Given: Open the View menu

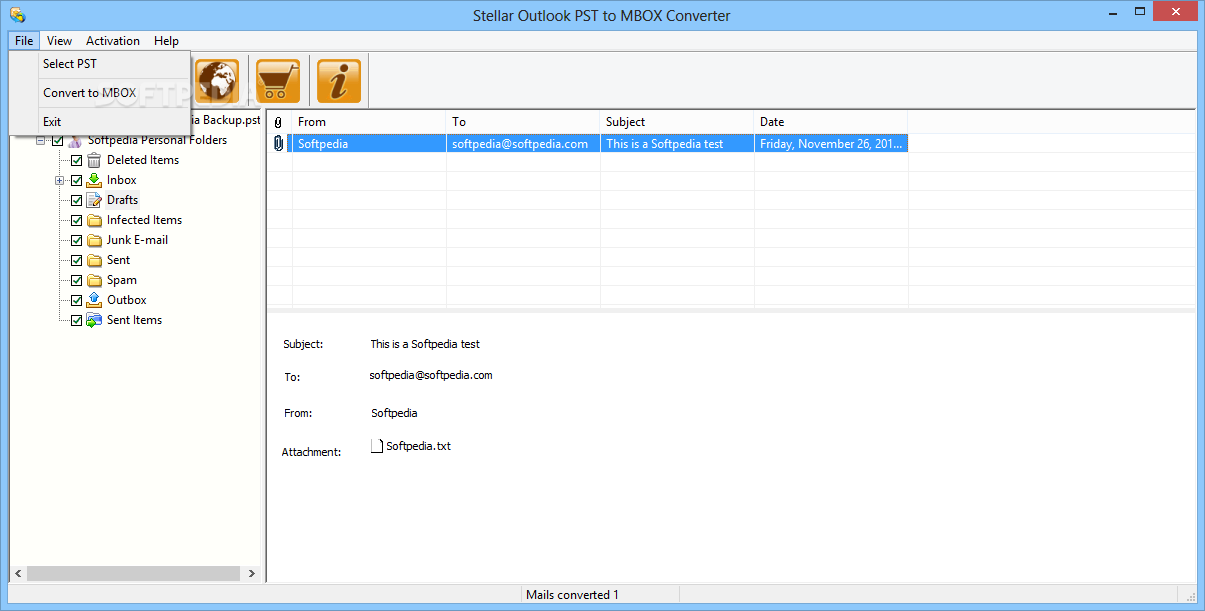Looking at the screenshot, I should coord(59,41).
